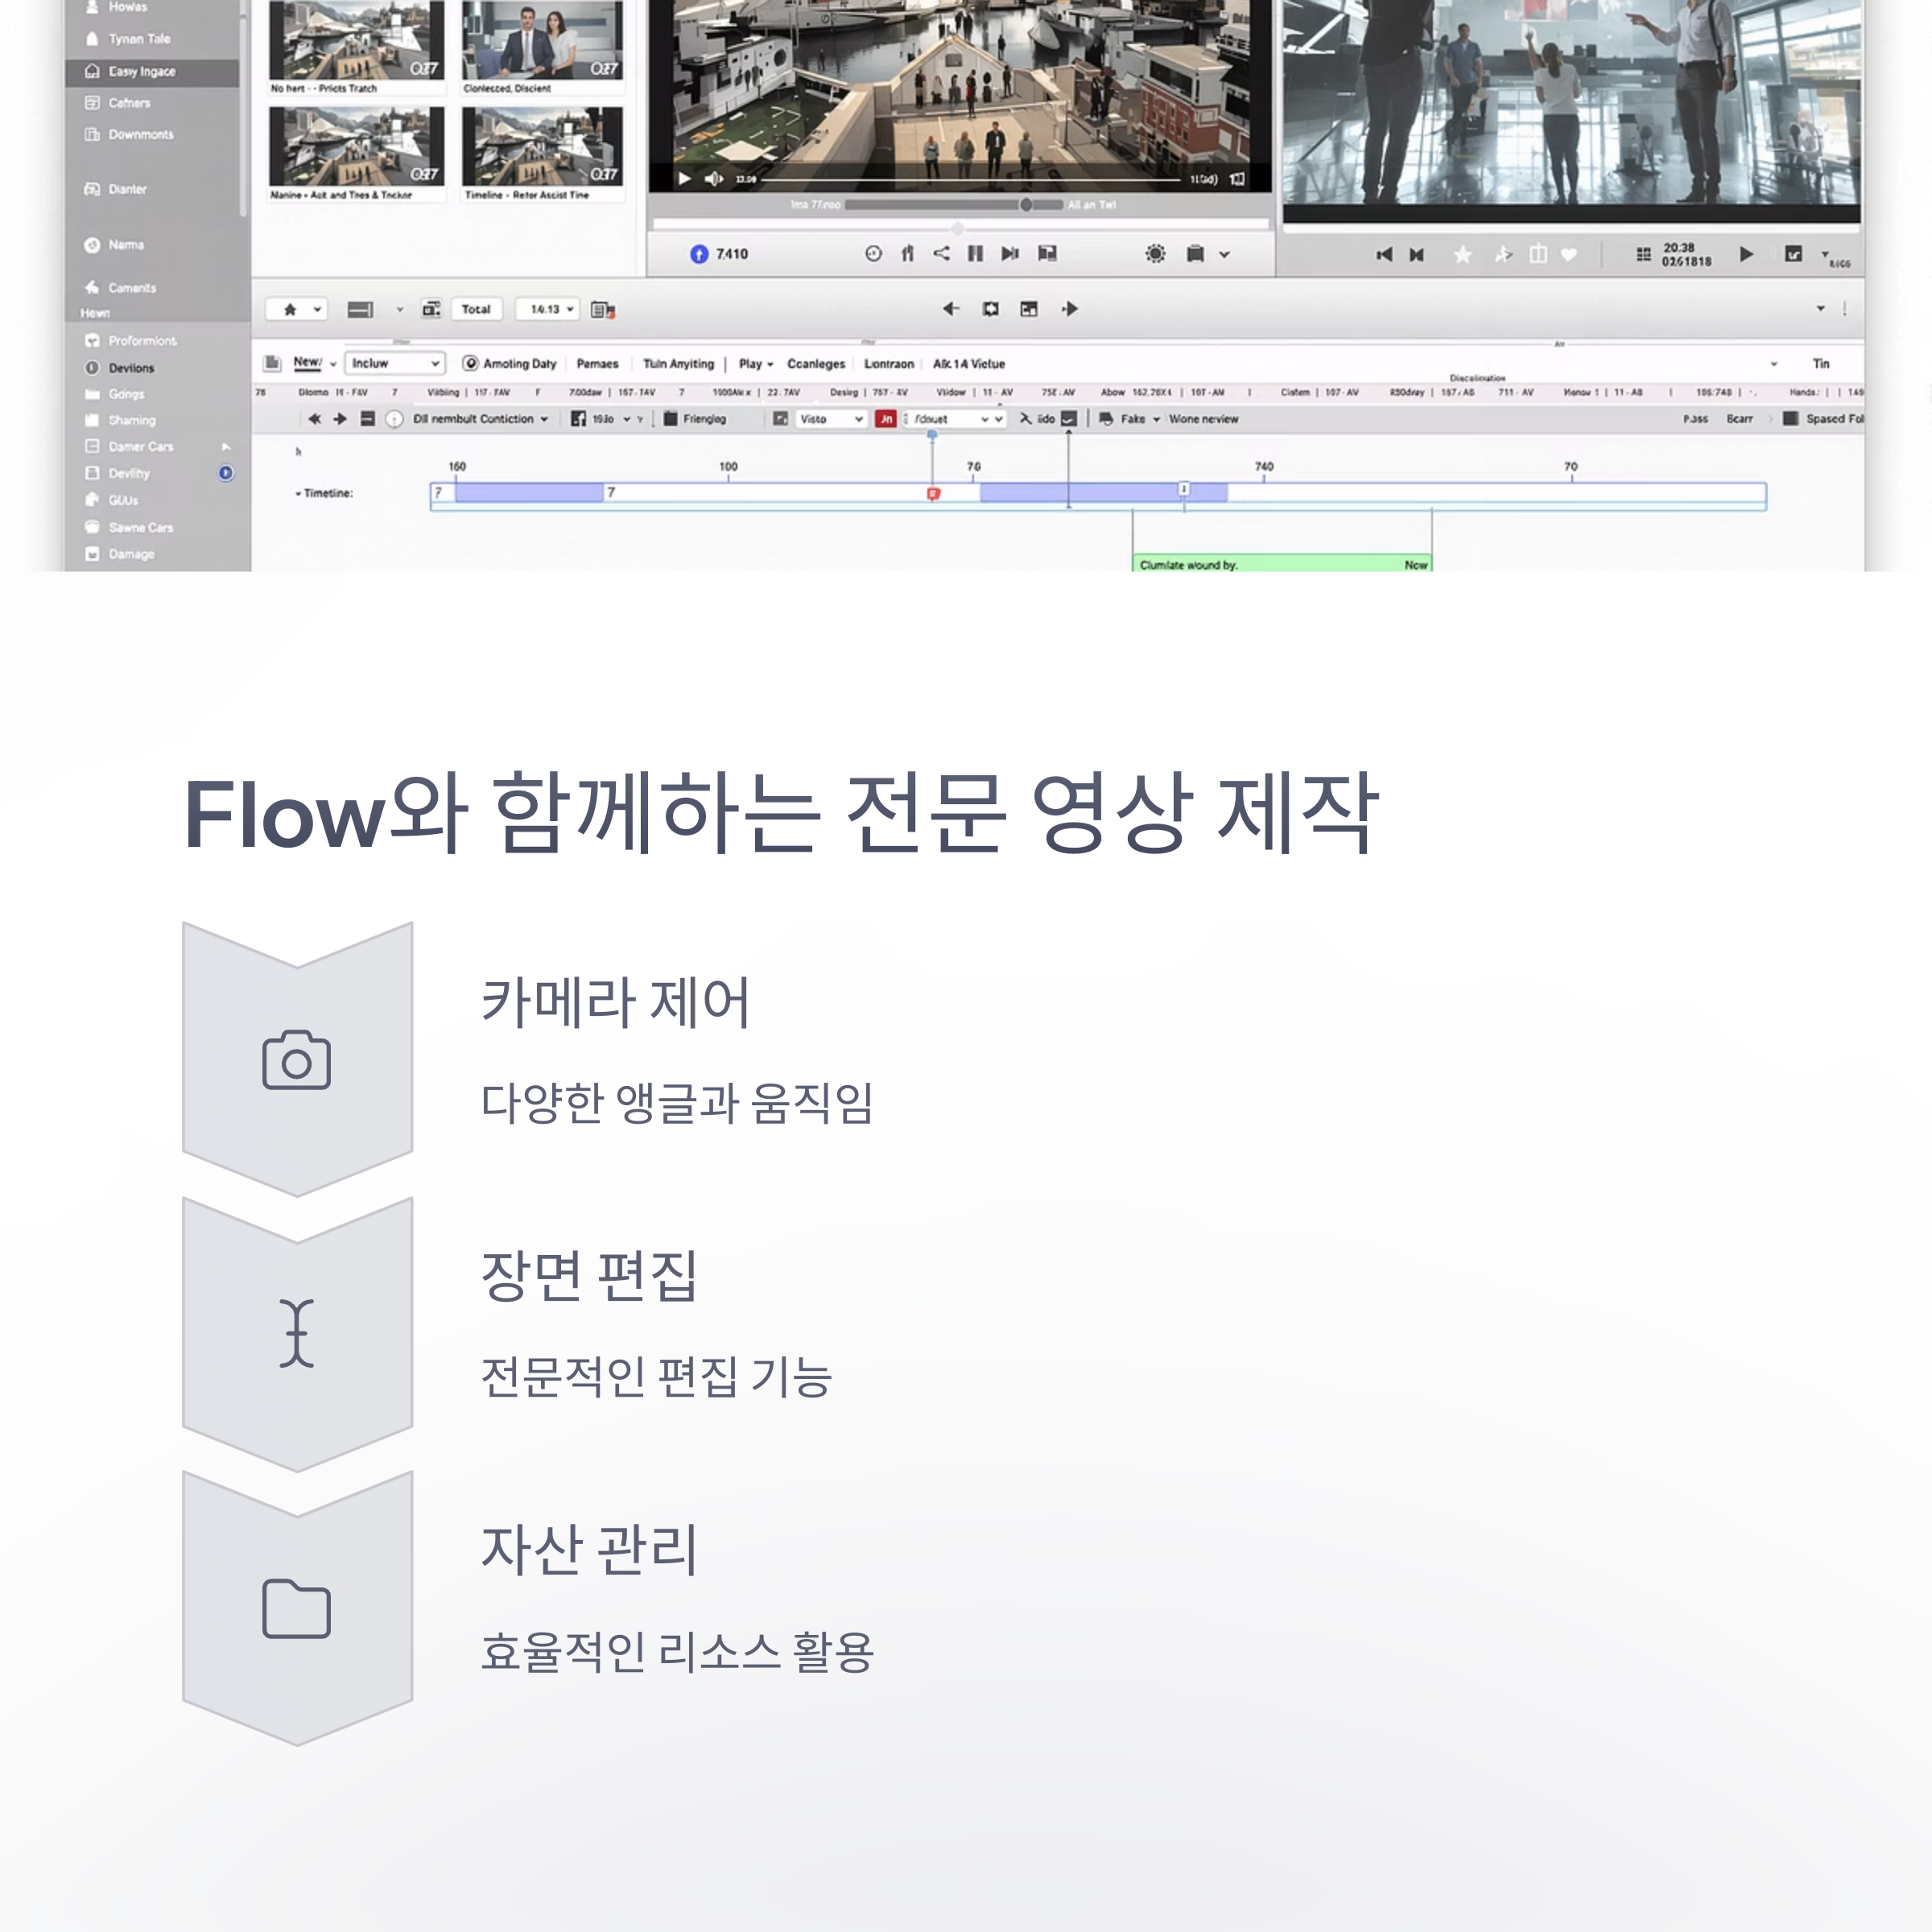
Task: Toggle the blue indicator next to Devilhy
Action: [226, 473]
